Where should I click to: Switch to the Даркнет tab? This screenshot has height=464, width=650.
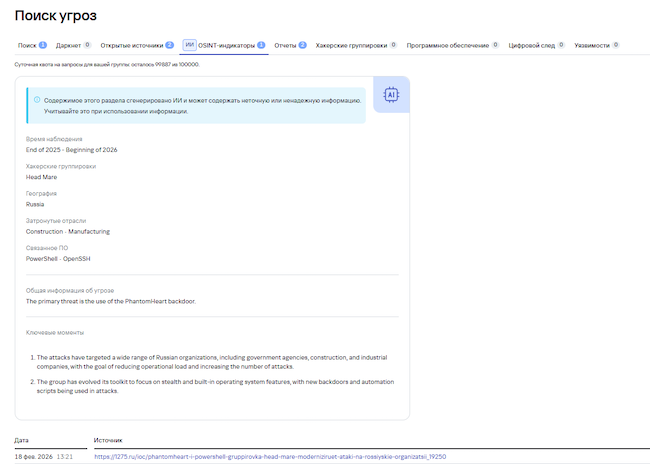(73, 45)
